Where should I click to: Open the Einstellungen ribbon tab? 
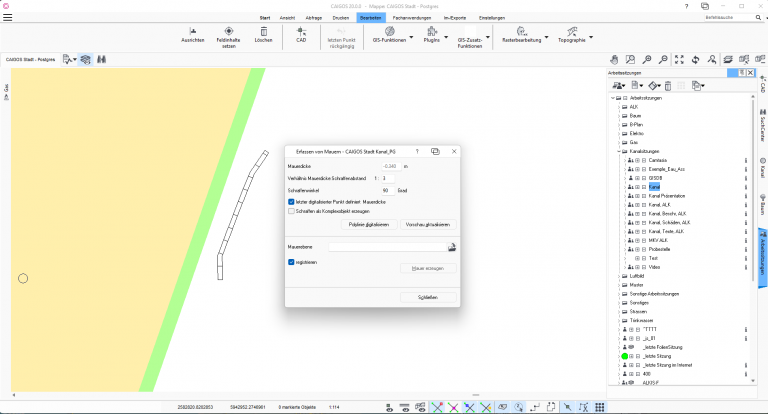pyautogui.click(x=492, y=18)
